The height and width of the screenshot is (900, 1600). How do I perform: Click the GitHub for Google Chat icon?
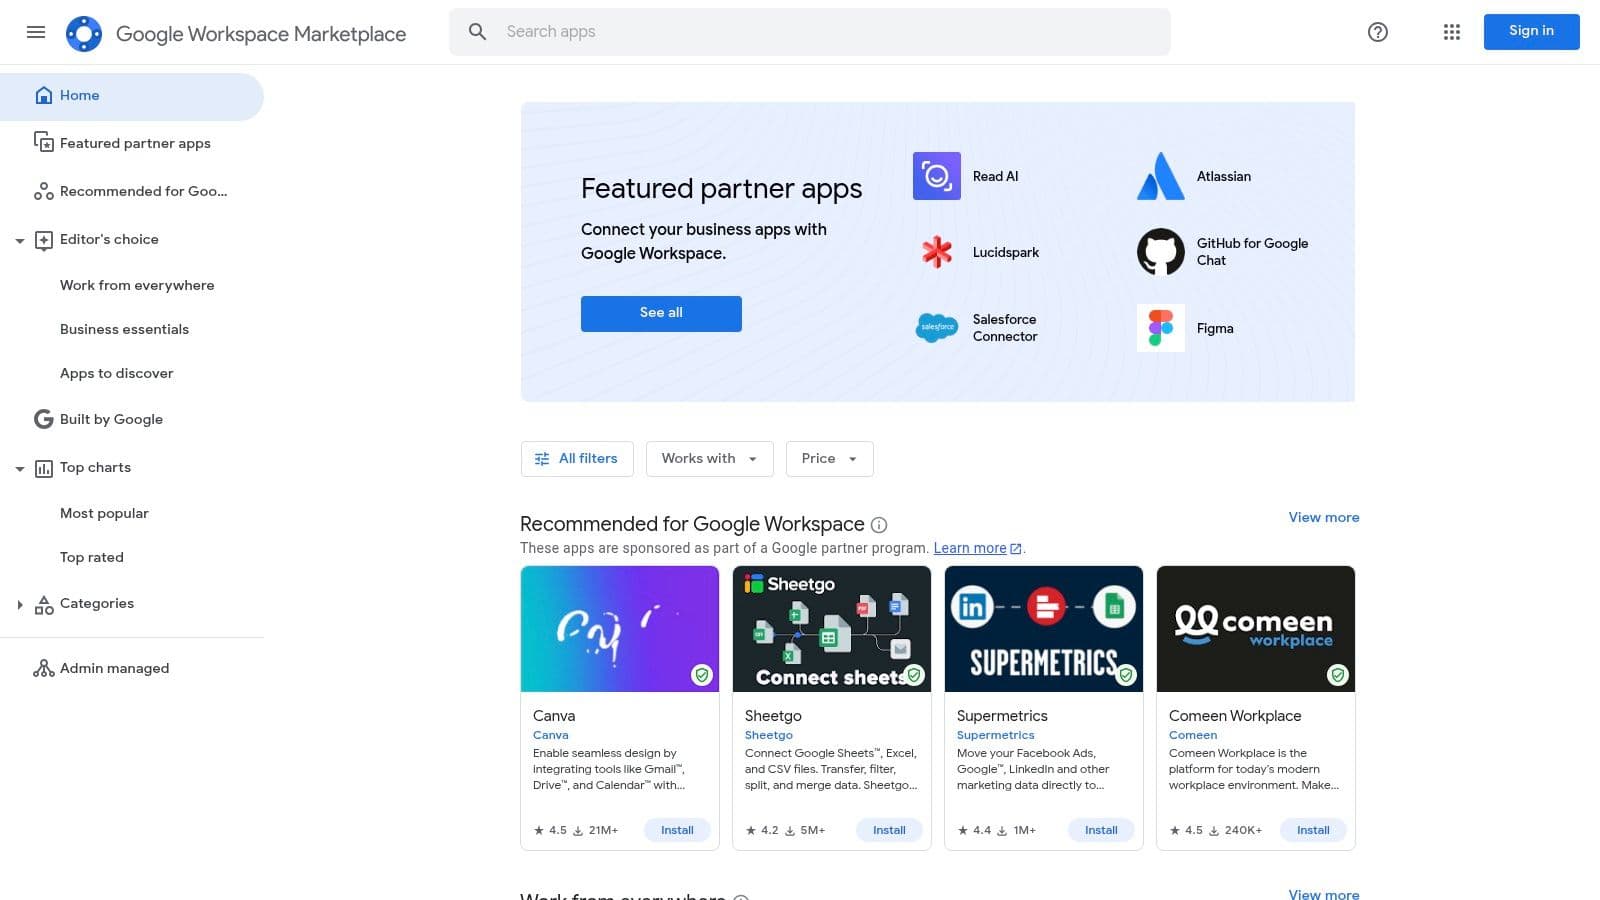(x=1160, y=252)
